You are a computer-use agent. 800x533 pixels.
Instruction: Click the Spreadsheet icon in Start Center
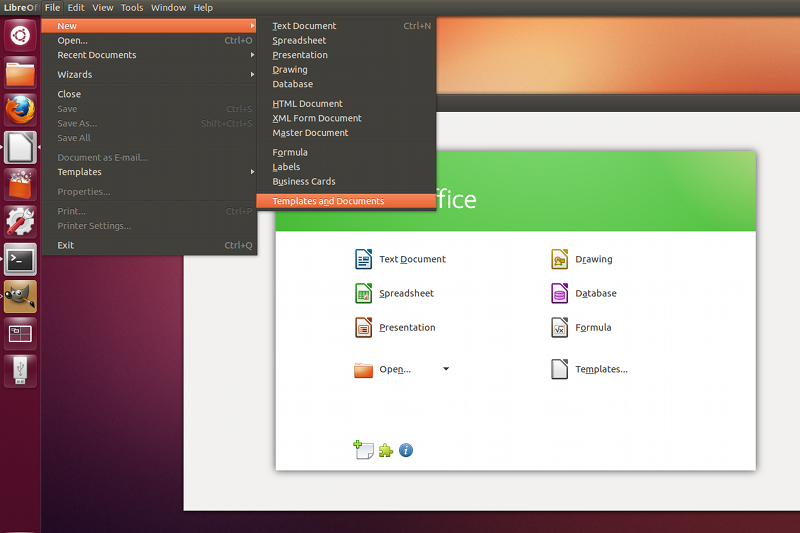pos(363,293)
